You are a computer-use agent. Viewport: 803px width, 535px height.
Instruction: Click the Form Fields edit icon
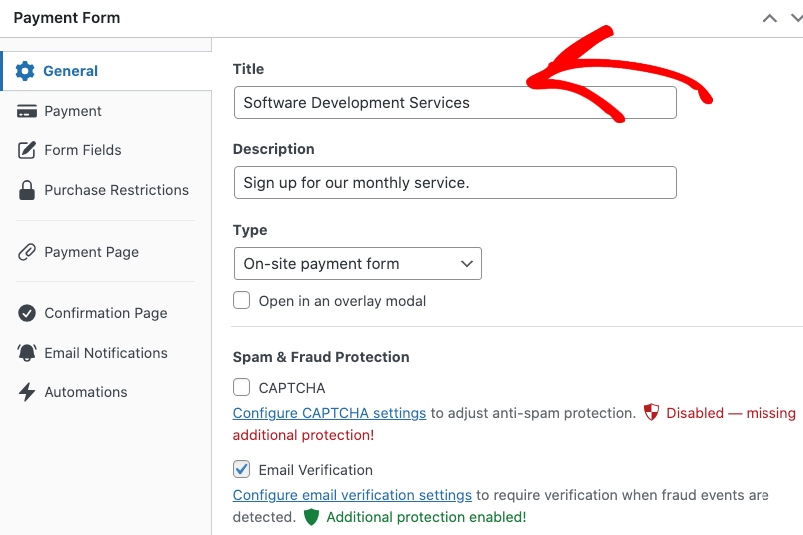click(27, 150)
